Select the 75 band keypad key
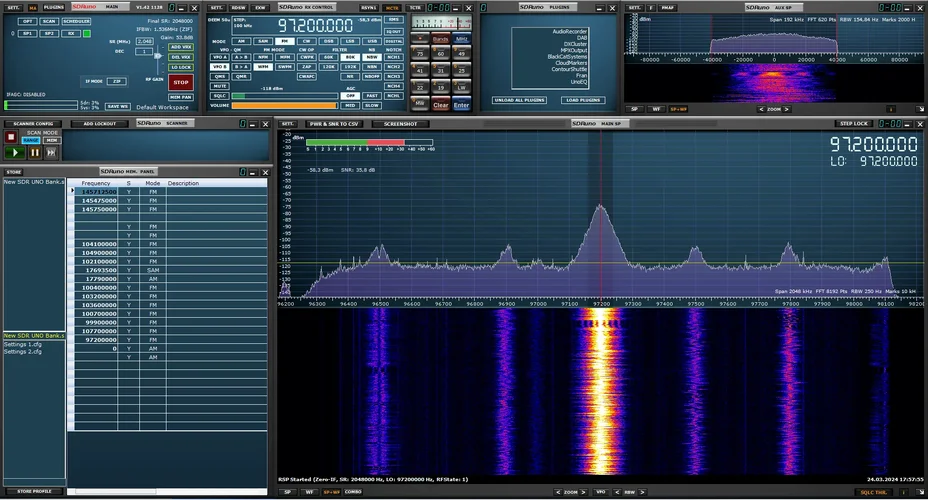 click(420, 54)
